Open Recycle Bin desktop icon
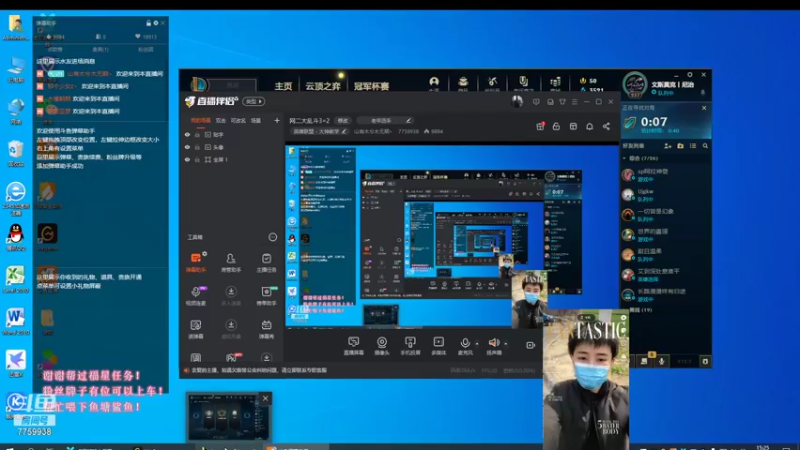Image resolution: width=800 pixels, height=450 pixels. [15, 153]
